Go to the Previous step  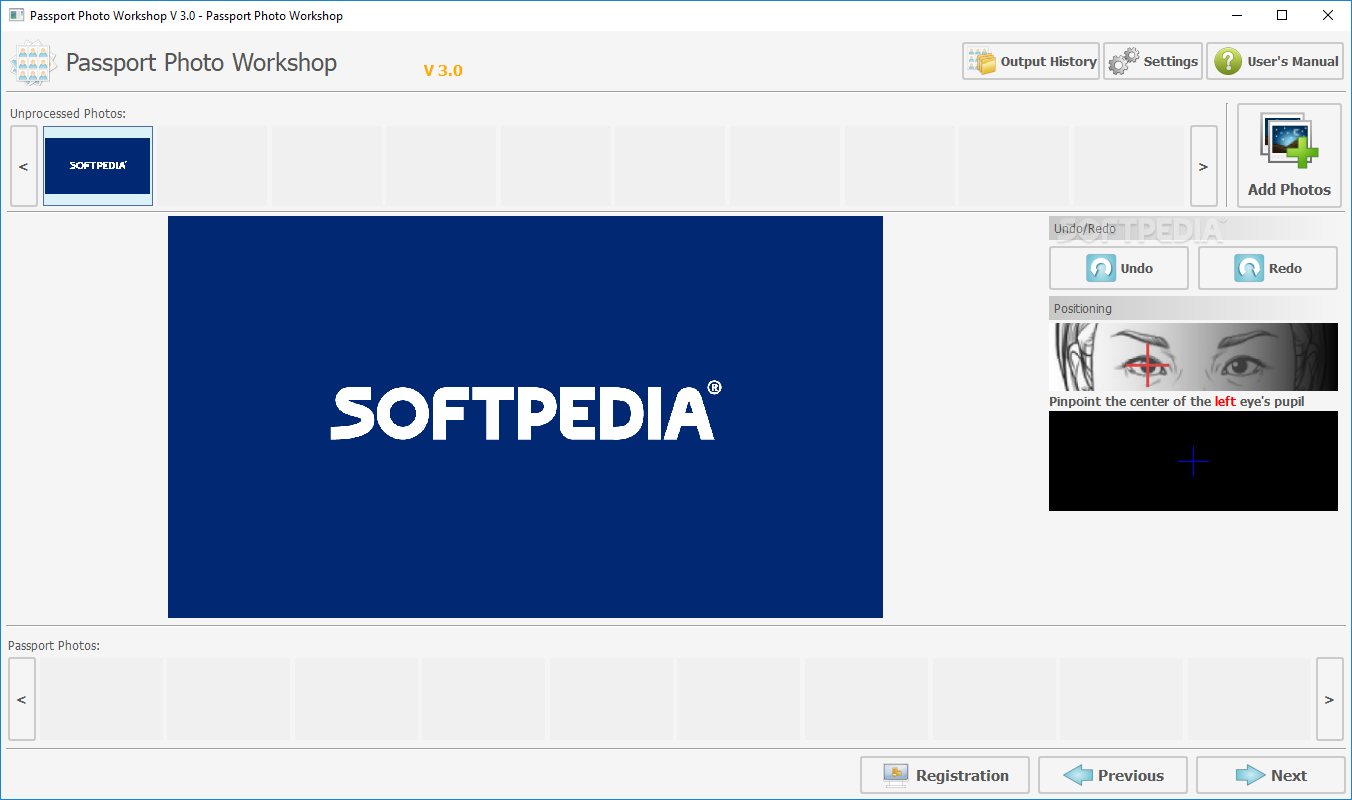[x=1114, y=775]
